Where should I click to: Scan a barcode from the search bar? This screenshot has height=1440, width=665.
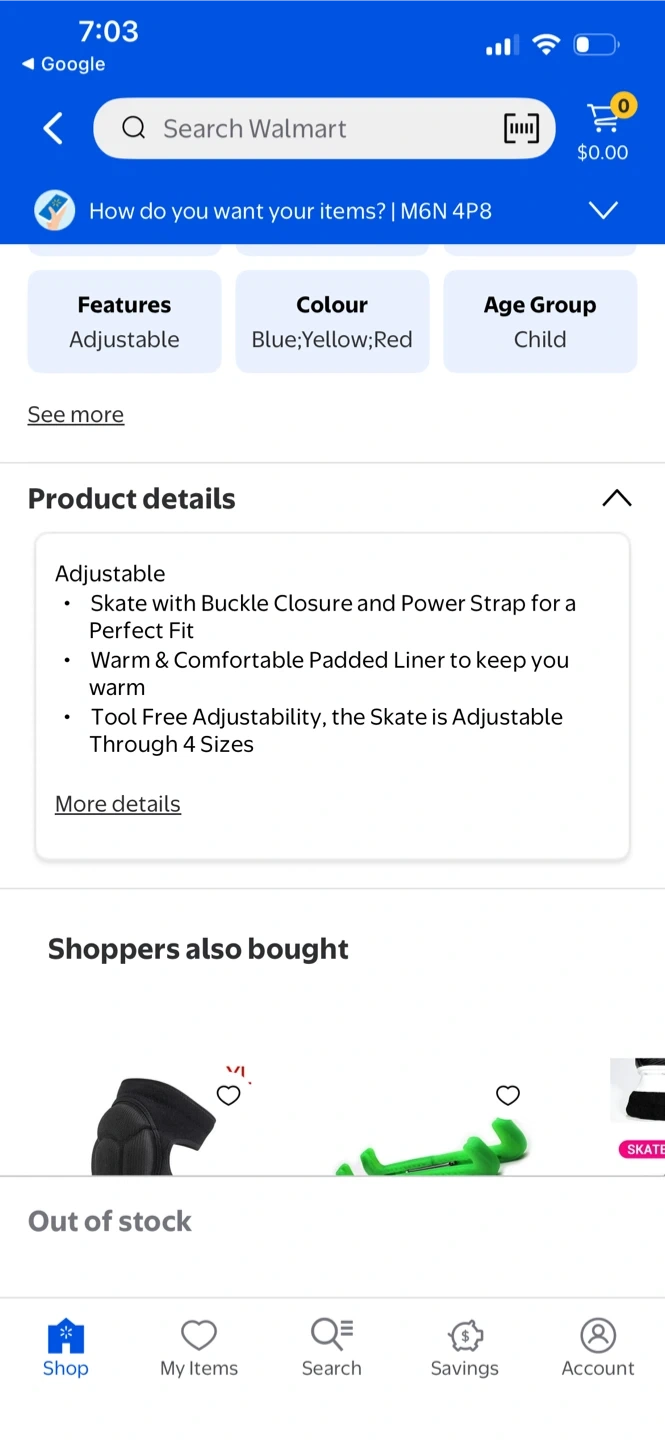[520, 129]
